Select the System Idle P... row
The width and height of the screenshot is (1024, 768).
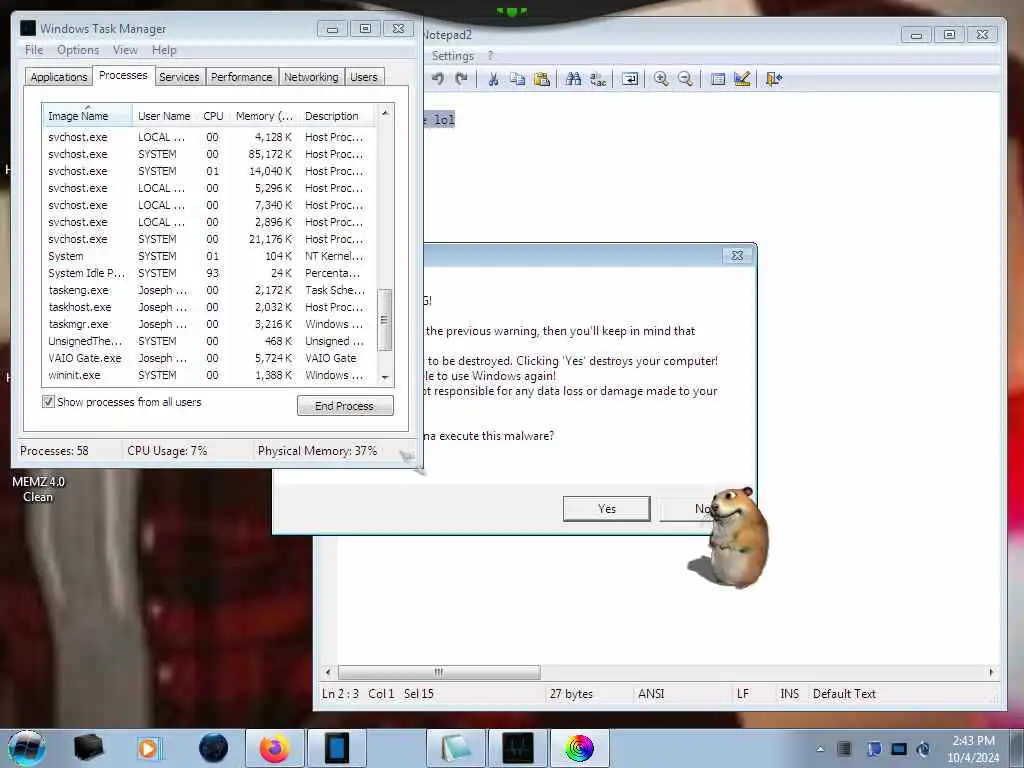(210, 273)
